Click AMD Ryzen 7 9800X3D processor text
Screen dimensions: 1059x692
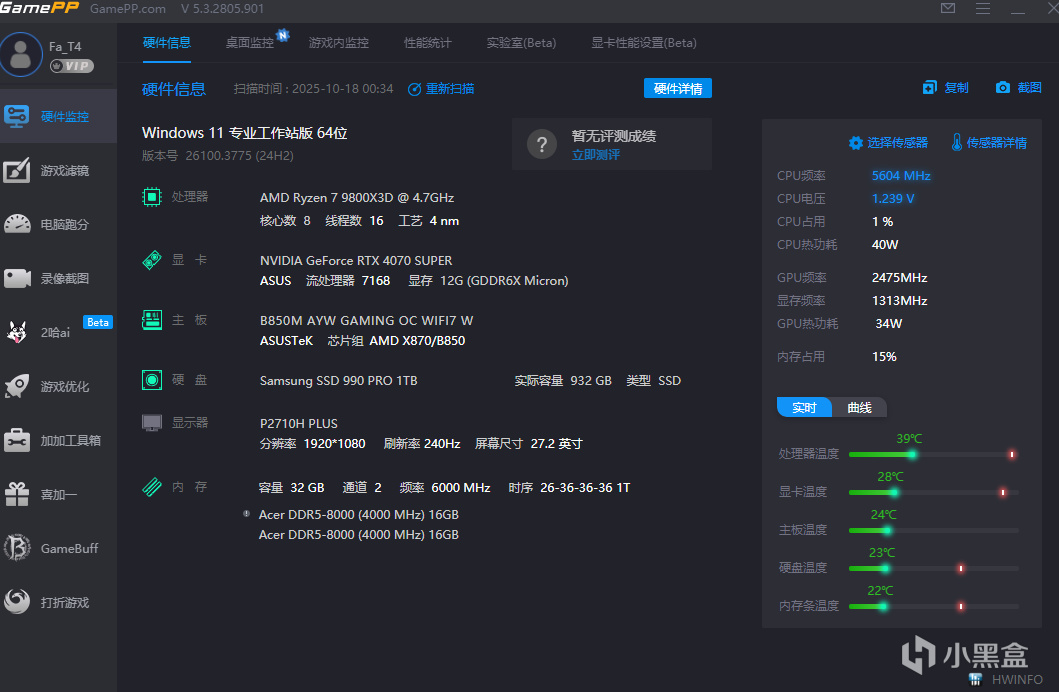click(x=357, y=198)
